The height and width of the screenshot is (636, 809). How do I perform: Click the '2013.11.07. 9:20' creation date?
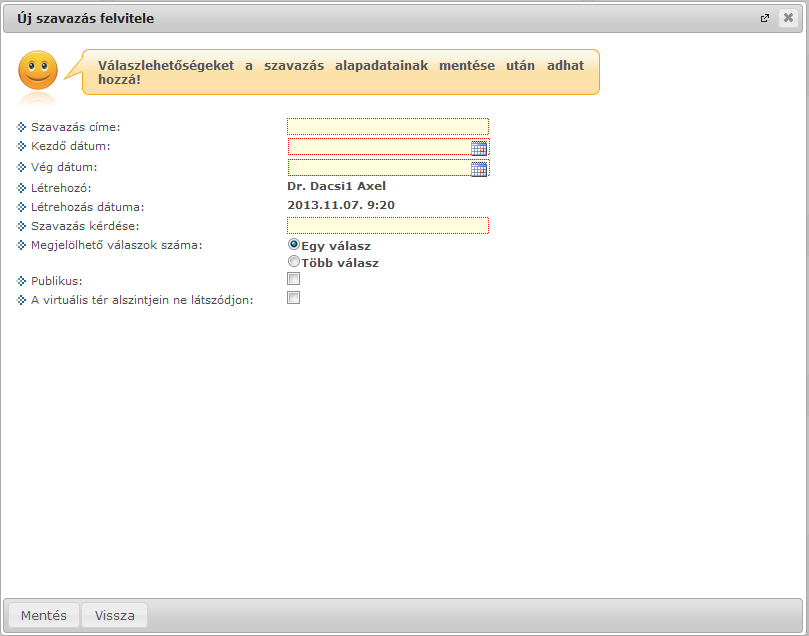pos(341,205)
